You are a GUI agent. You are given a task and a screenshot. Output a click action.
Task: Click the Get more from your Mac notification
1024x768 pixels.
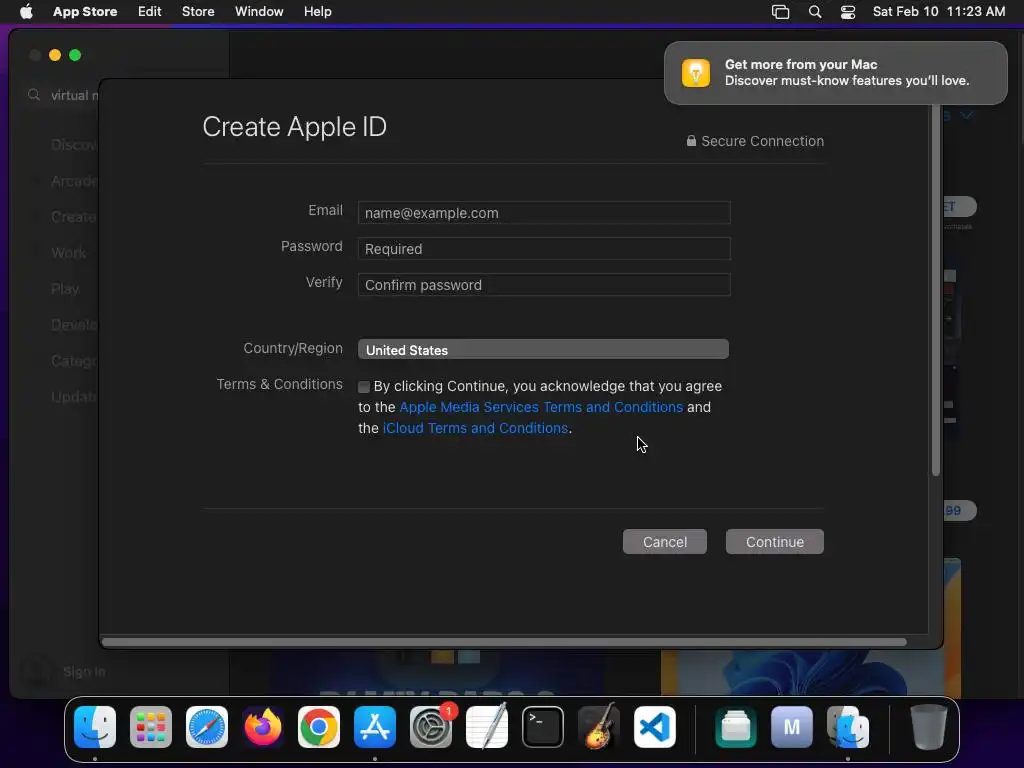(x=836, y=72)
